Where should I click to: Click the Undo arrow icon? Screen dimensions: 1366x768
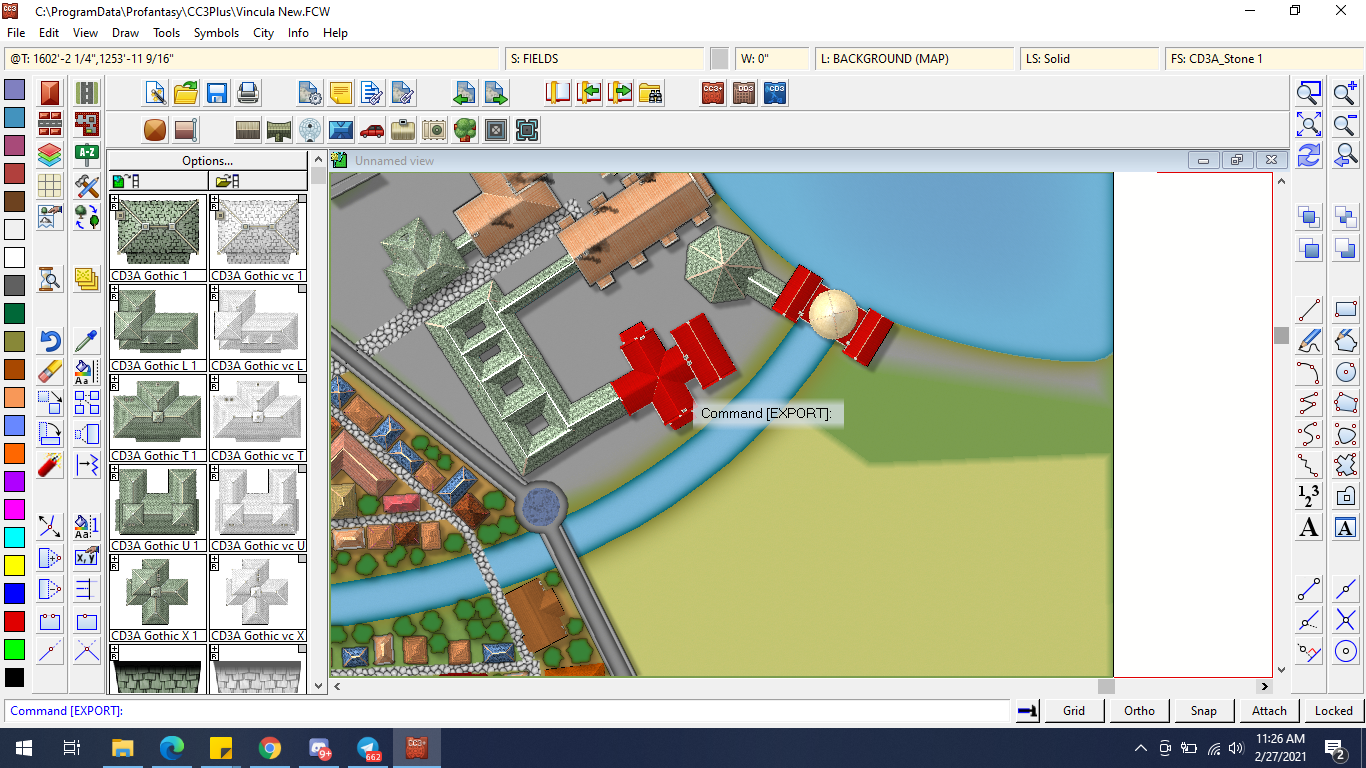coord(50,341)
